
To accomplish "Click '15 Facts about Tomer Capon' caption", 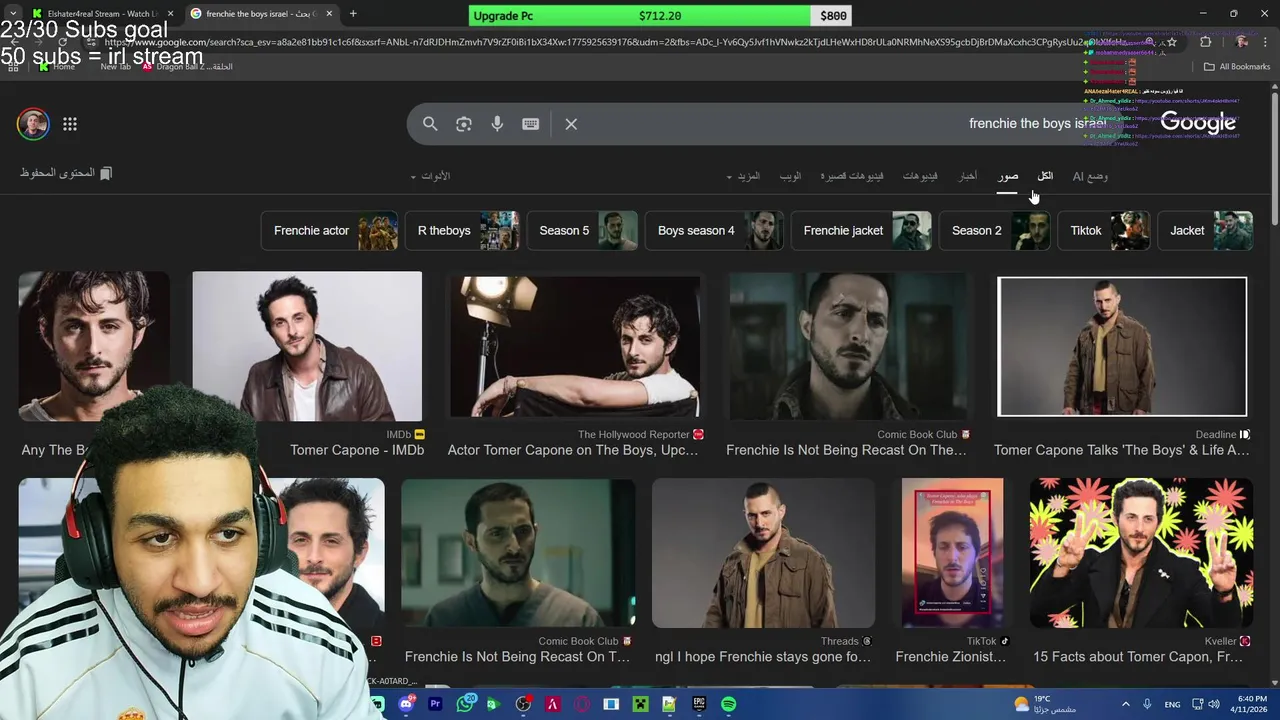I will (1138, 657).
